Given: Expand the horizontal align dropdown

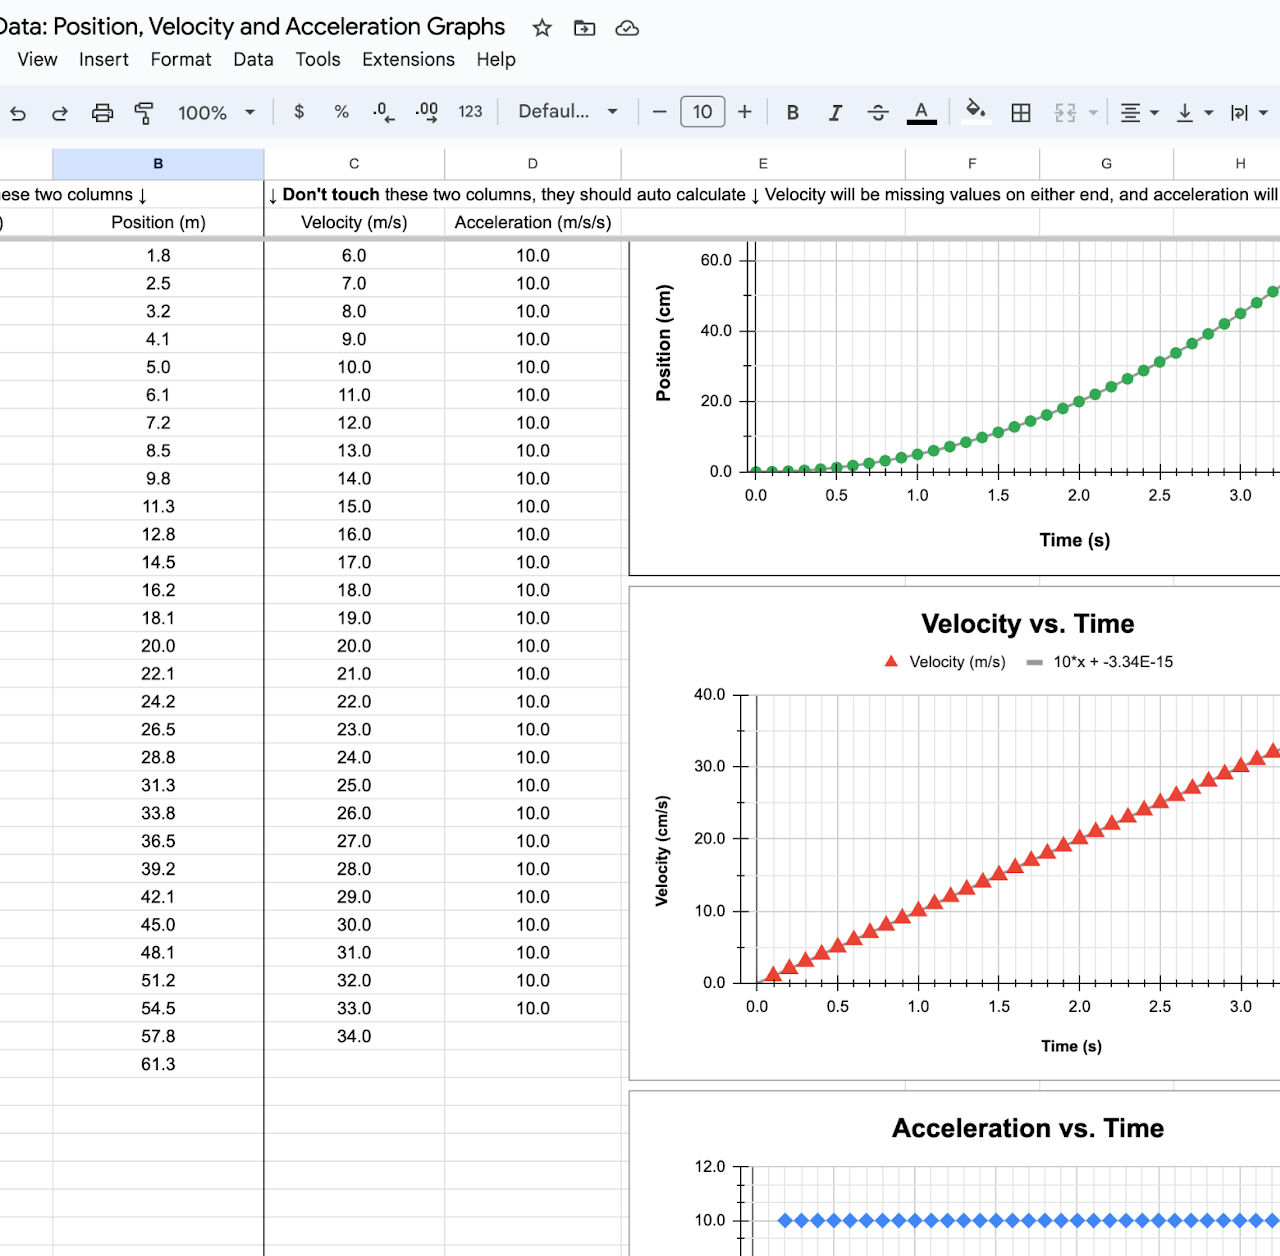Looking at the screenshot, I should [1154, 112].
